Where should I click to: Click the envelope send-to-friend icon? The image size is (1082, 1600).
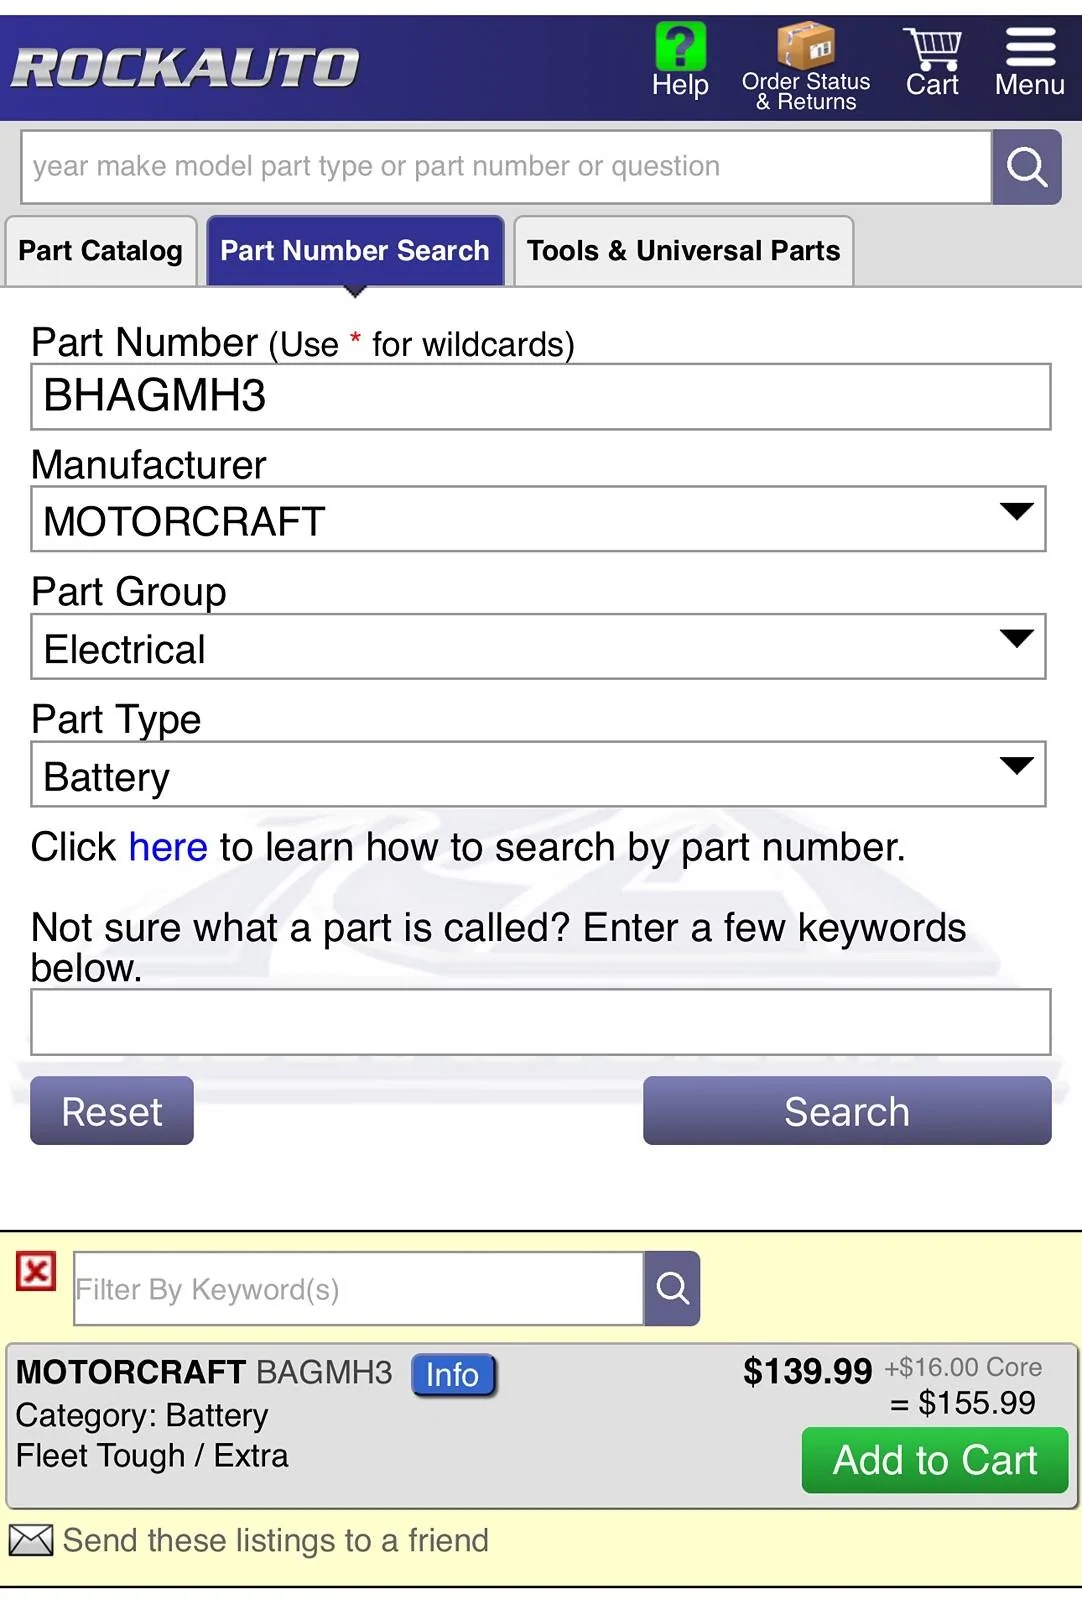coord(31,1540)
